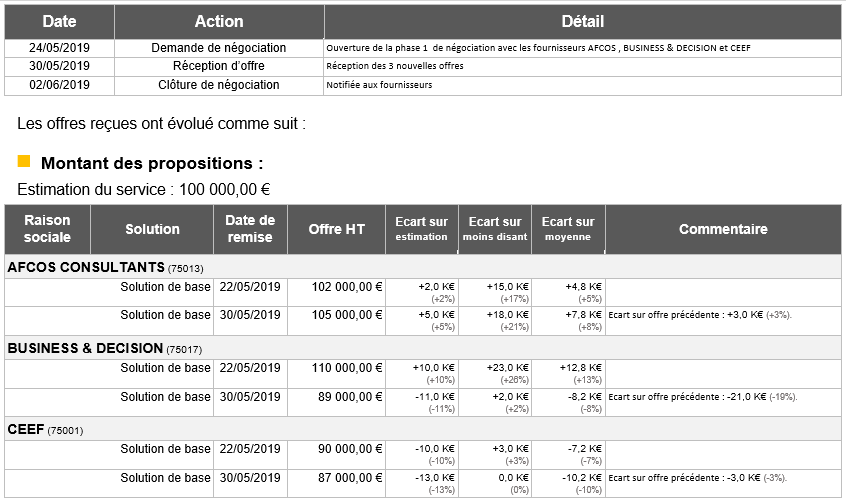
Task: Click the Détail column header
Action: [583, 22]
